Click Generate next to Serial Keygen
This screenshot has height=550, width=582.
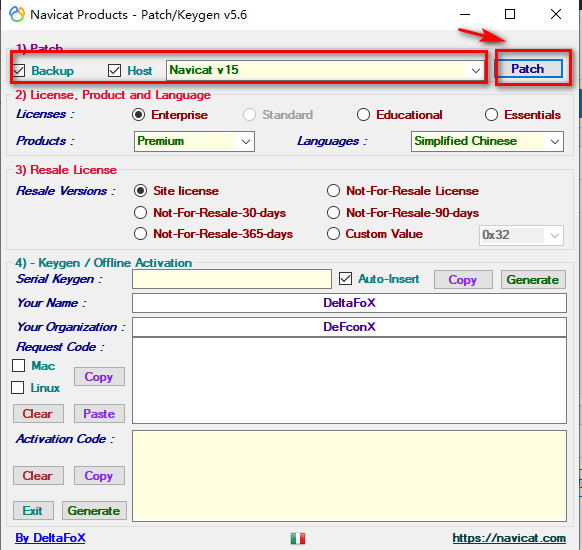coord(533,279)
